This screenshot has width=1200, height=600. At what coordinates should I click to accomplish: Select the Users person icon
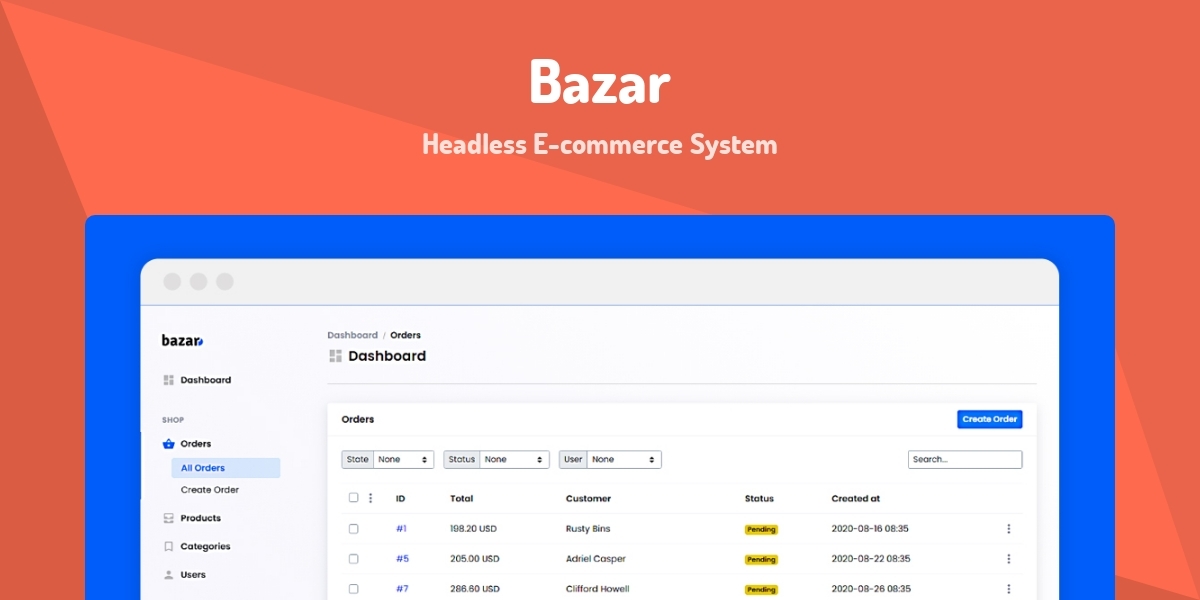pos(167,574)
